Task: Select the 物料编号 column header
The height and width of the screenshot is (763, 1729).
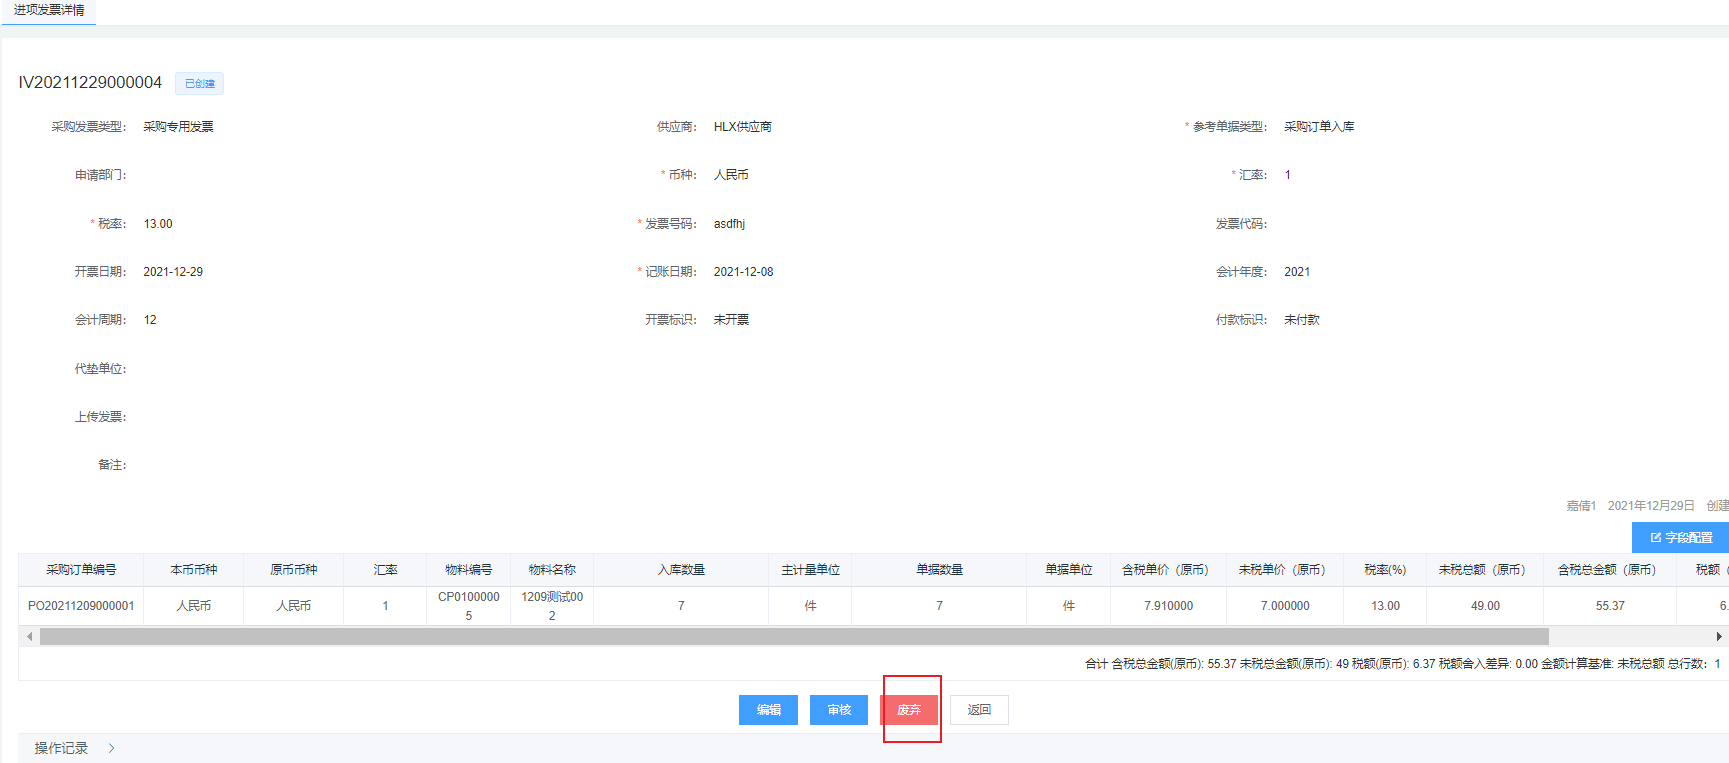Action: click(468, 570)
